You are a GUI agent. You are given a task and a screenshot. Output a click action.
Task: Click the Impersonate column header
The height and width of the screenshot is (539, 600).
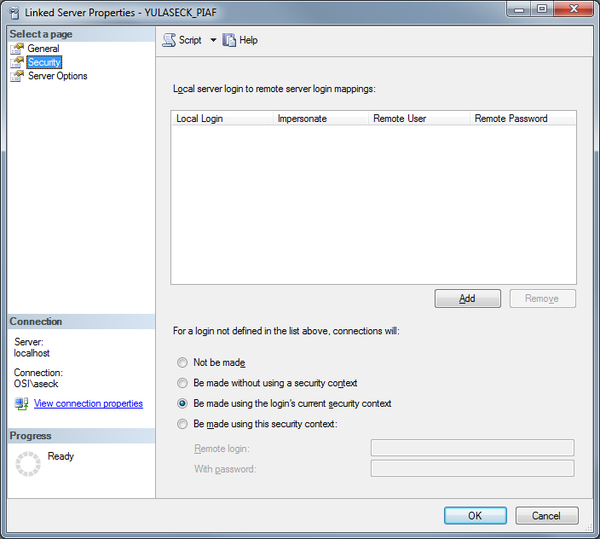321,119
